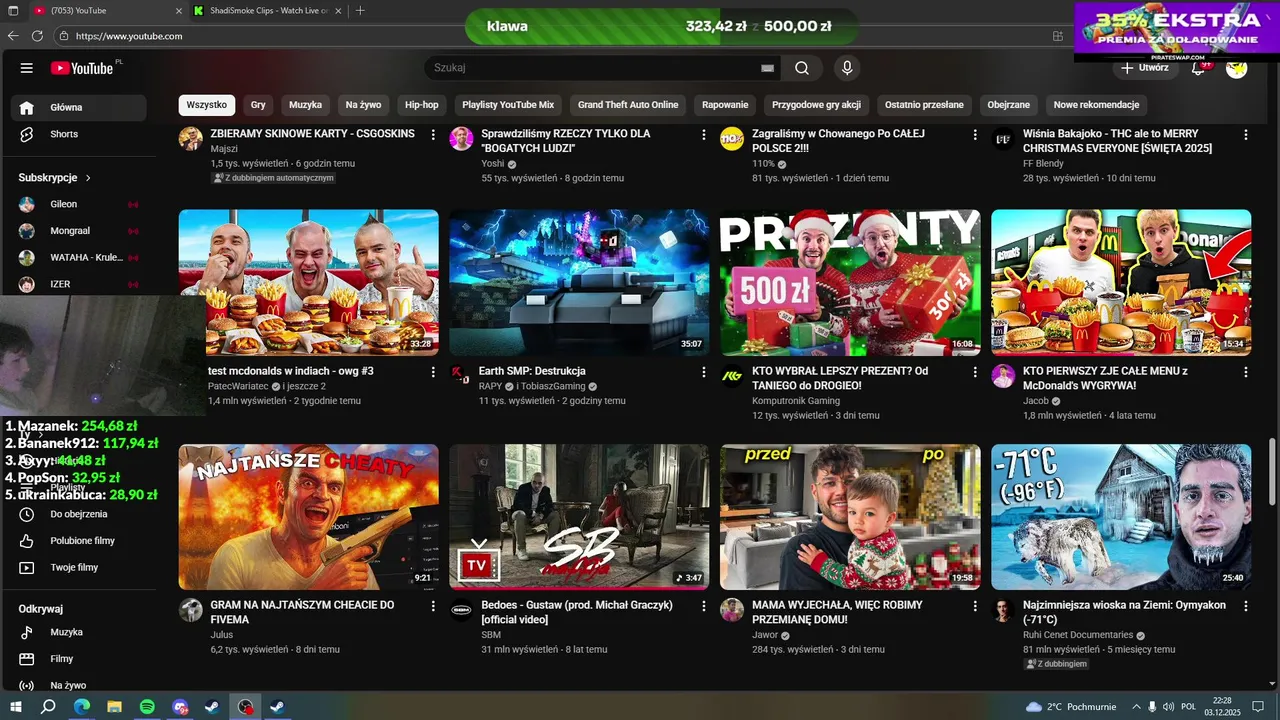The image size is (1280, 720).
Task: Open Komputronik Gaming channel avatar
Action: coord(732,376)
